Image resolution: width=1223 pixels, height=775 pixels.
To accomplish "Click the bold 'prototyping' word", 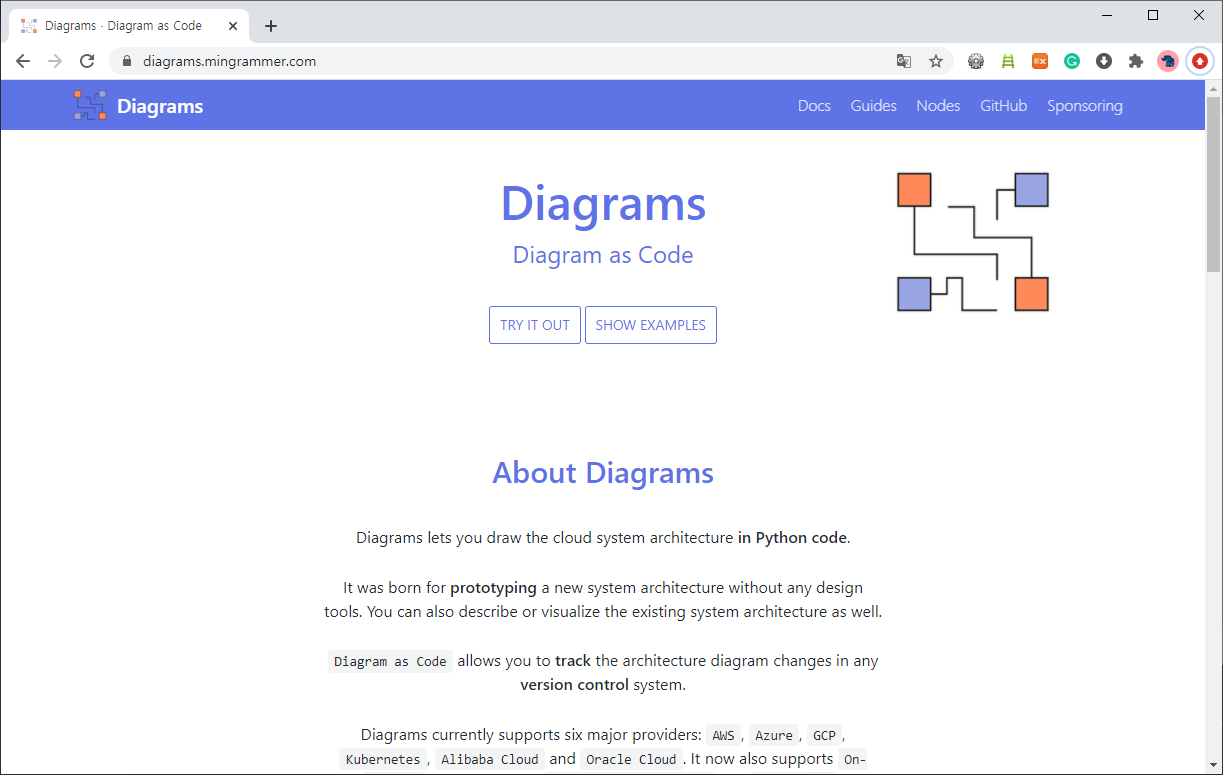I will 493,588.
